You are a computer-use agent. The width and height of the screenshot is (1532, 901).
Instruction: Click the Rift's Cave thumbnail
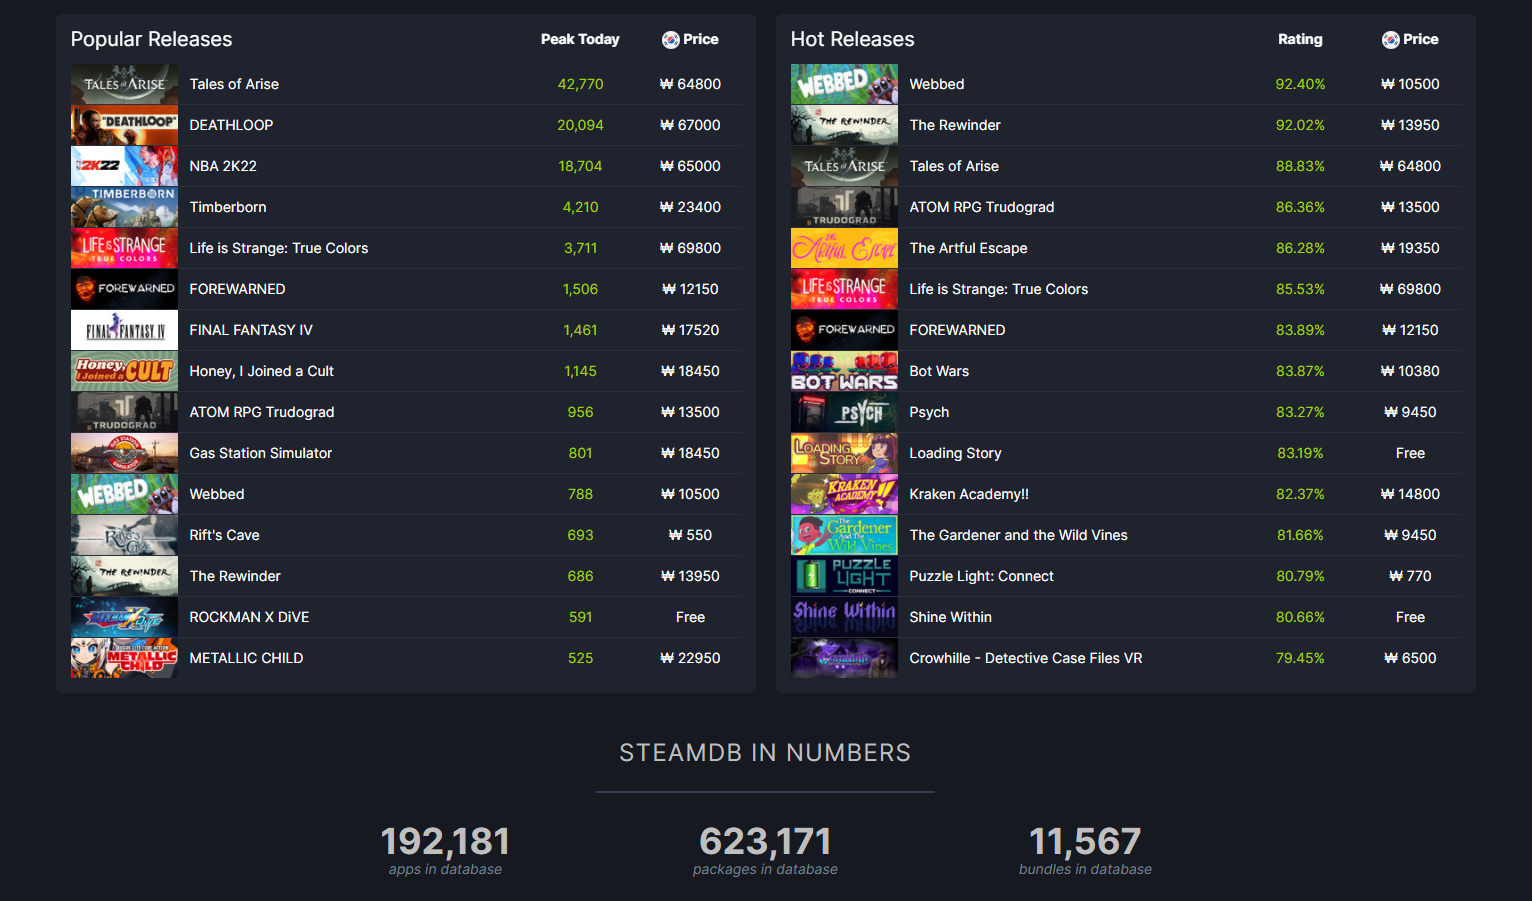pos(124,535)
